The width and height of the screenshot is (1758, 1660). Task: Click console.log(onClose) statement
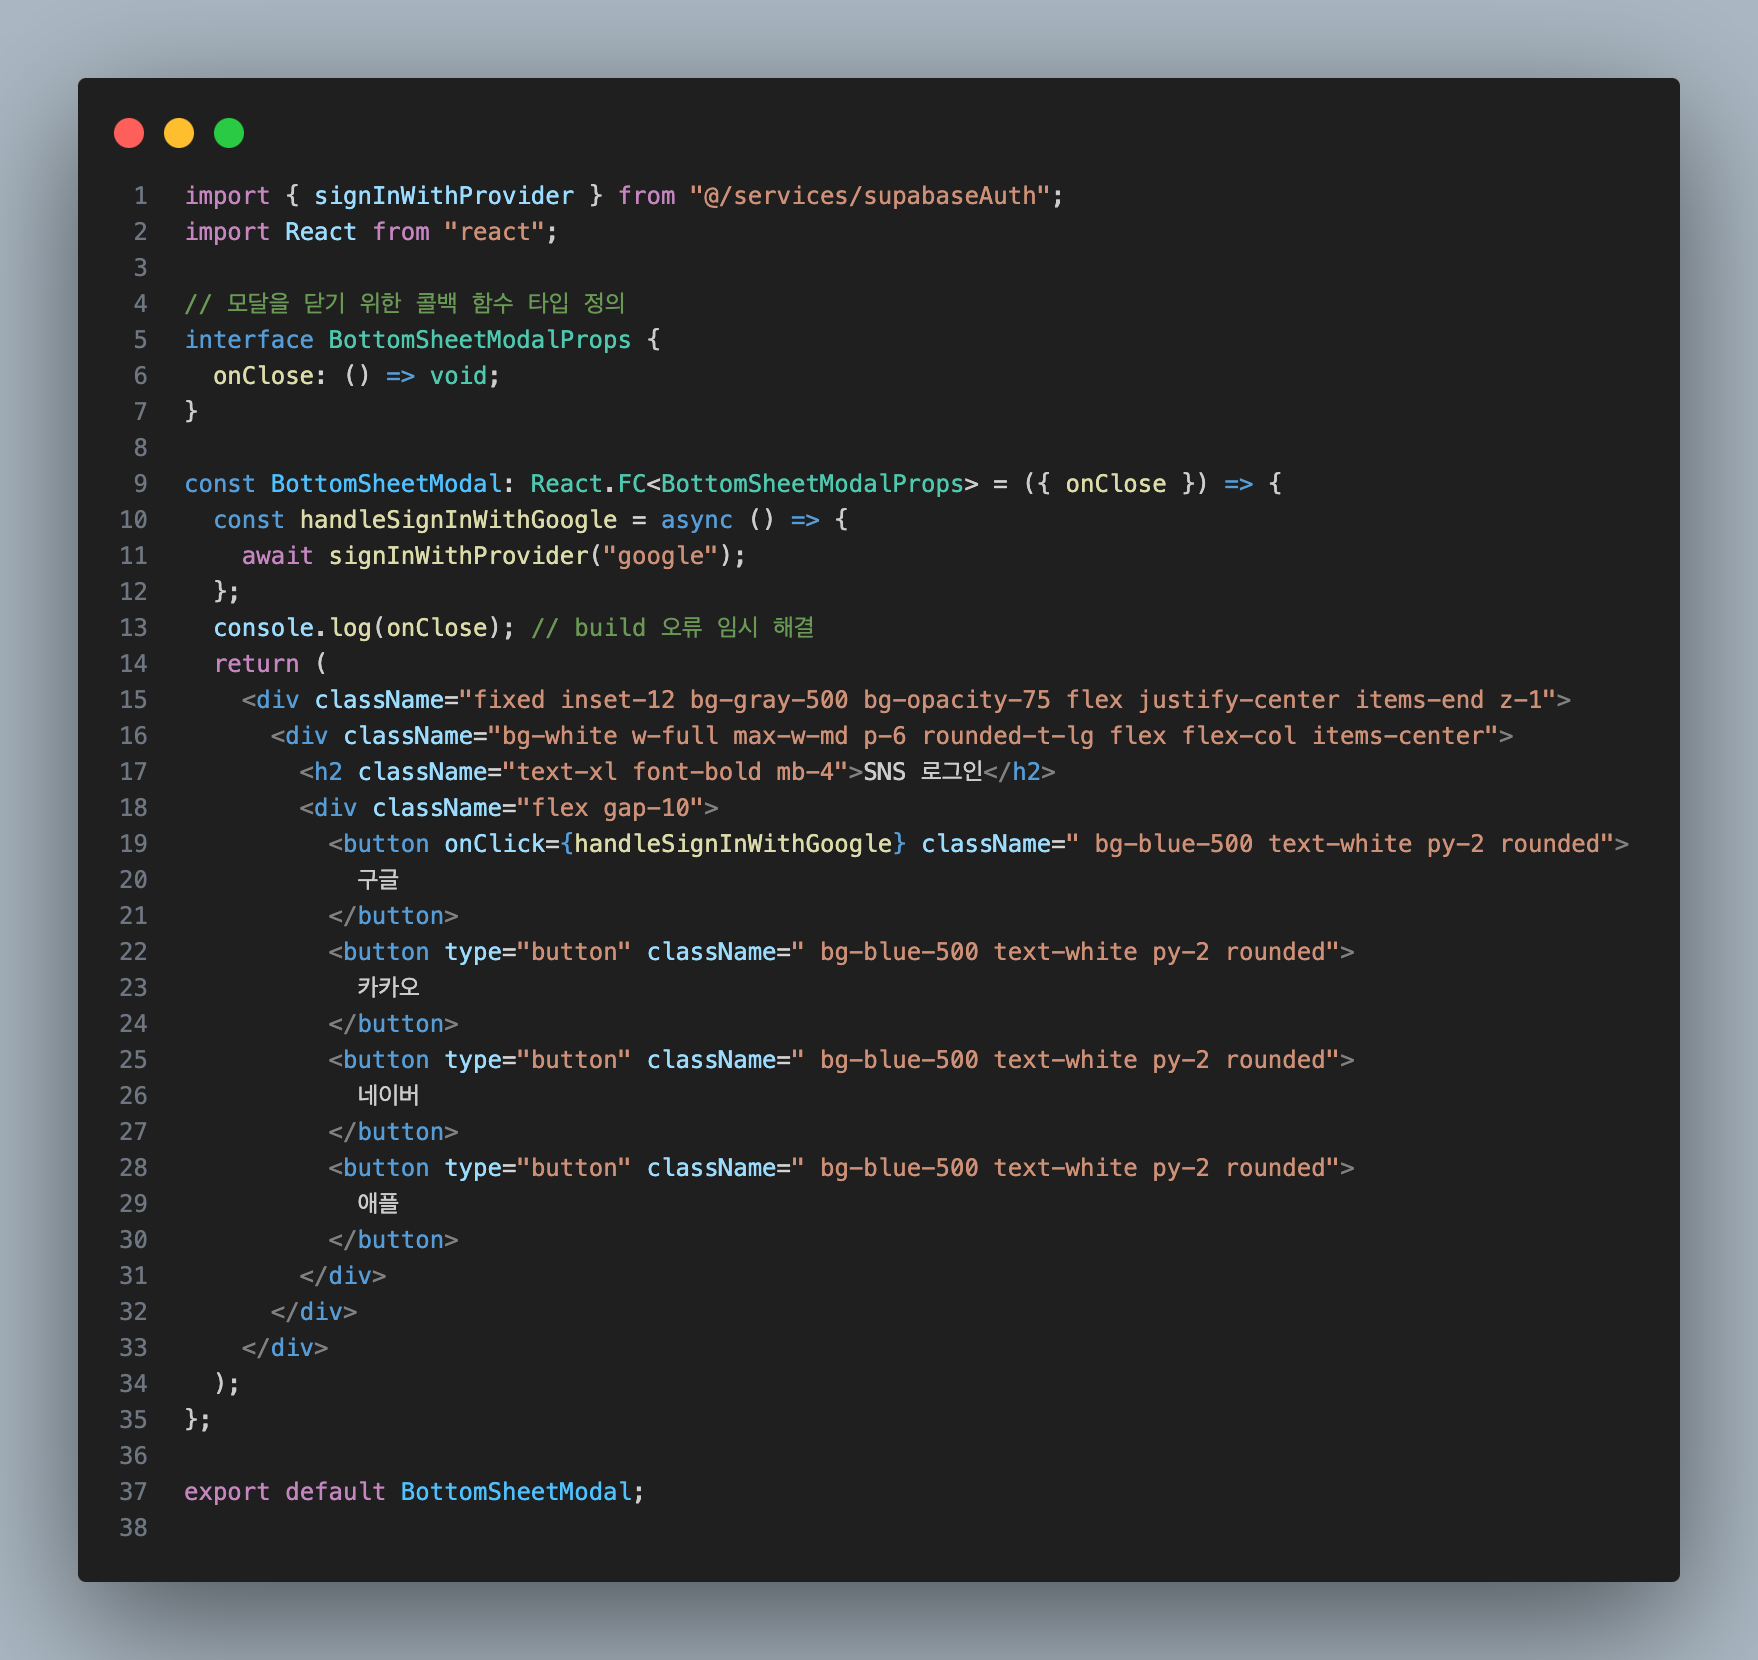(364, 628)
